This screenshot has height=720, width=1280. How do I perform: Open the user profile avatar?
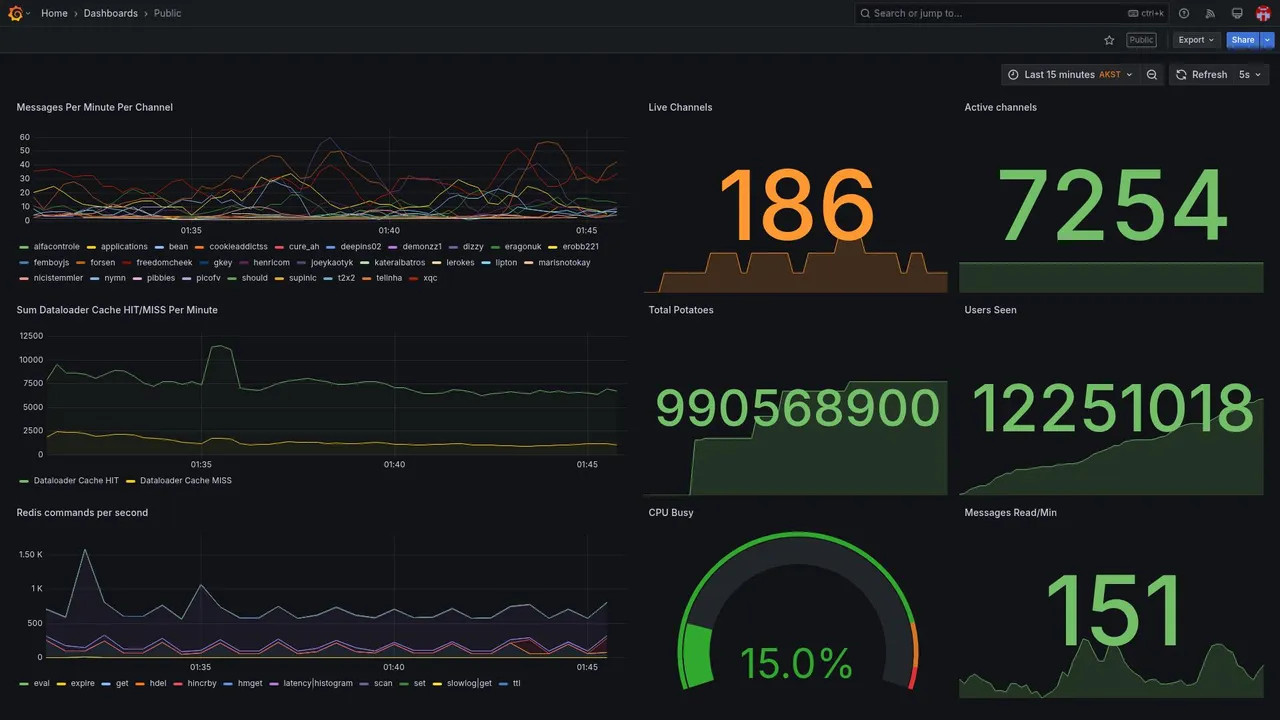(x=1263, y=13)
